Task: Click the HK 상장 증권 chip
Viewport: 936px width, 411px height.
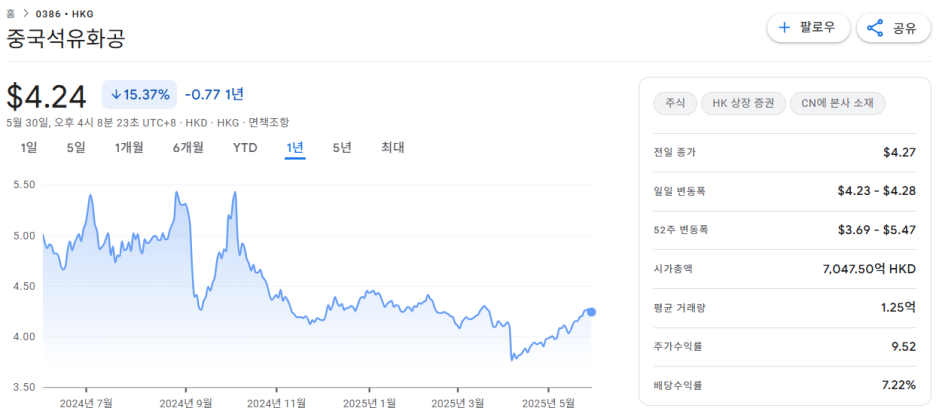Action: coord(742,103)
